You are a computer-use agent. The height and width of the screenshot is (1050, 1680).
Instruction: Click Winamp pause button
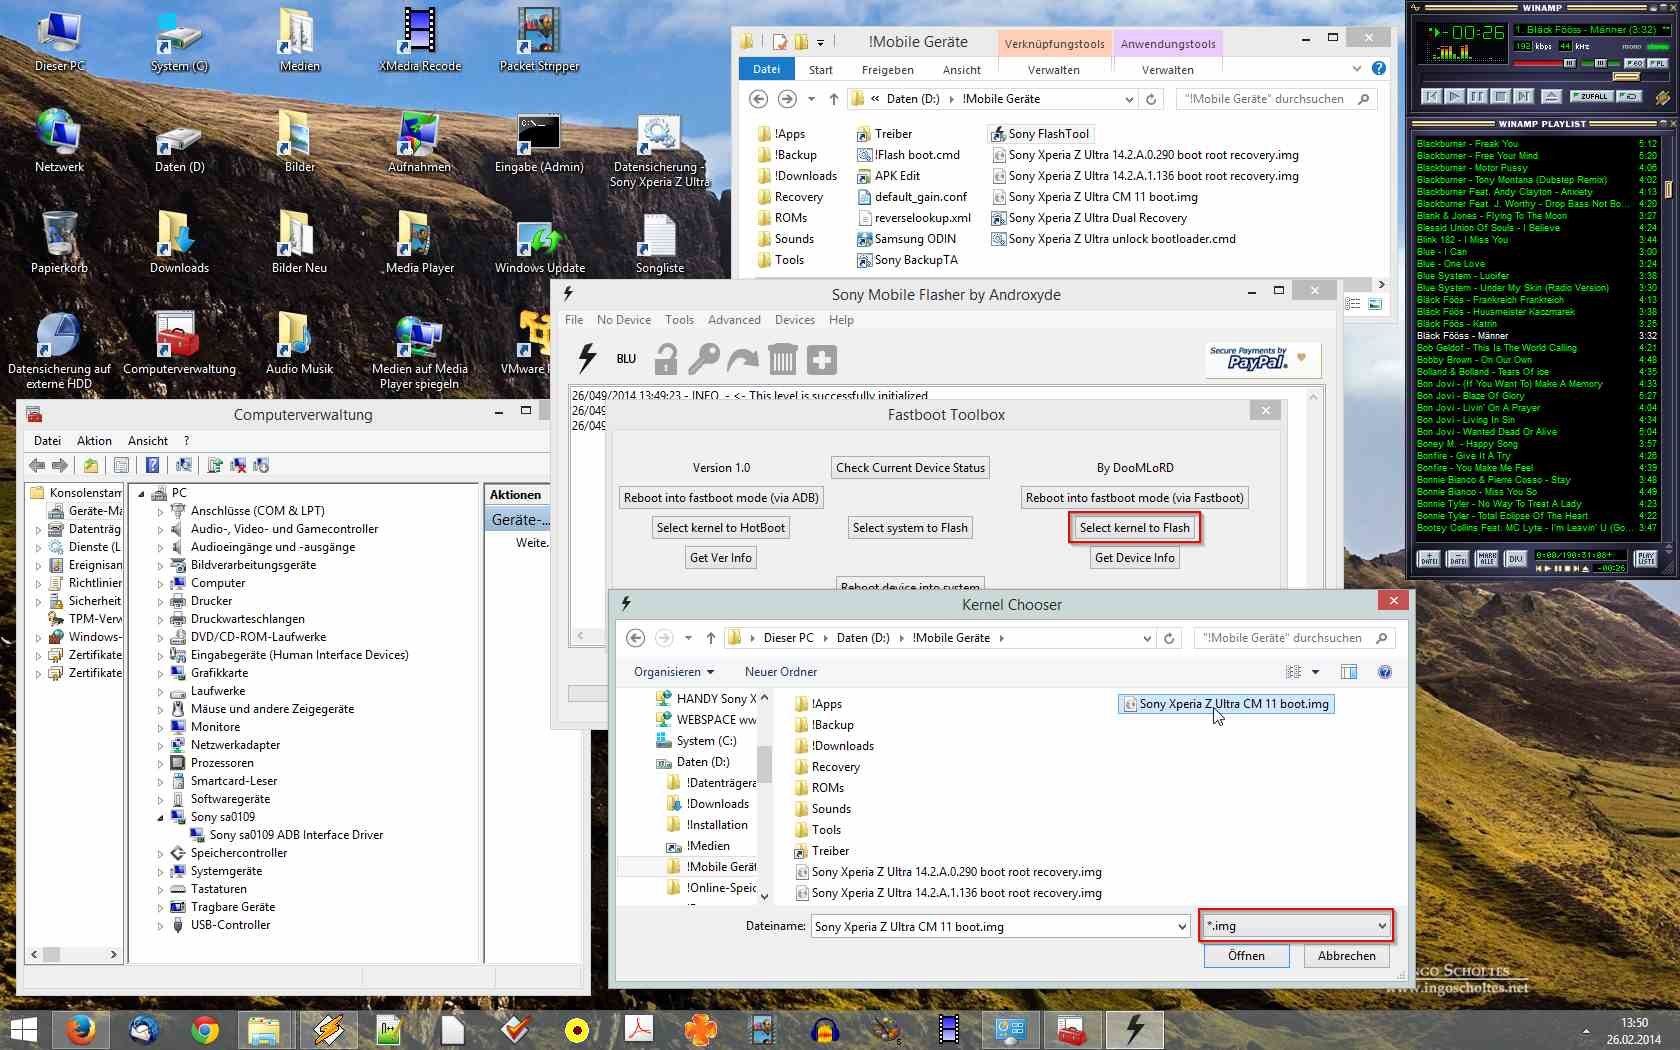coord(1477,96)
